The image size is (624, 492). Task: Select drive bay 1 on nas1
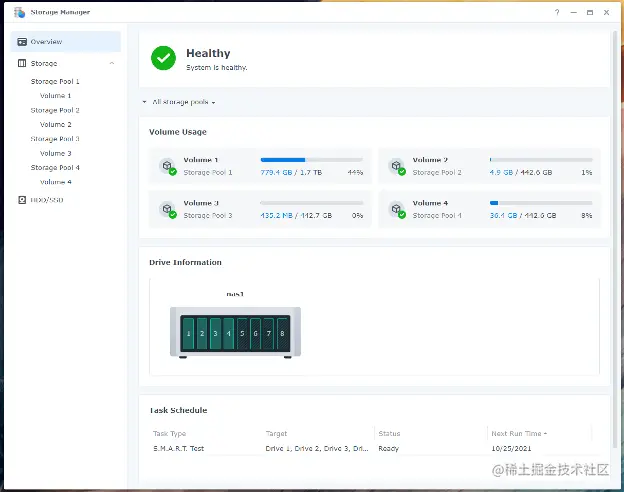189,334
